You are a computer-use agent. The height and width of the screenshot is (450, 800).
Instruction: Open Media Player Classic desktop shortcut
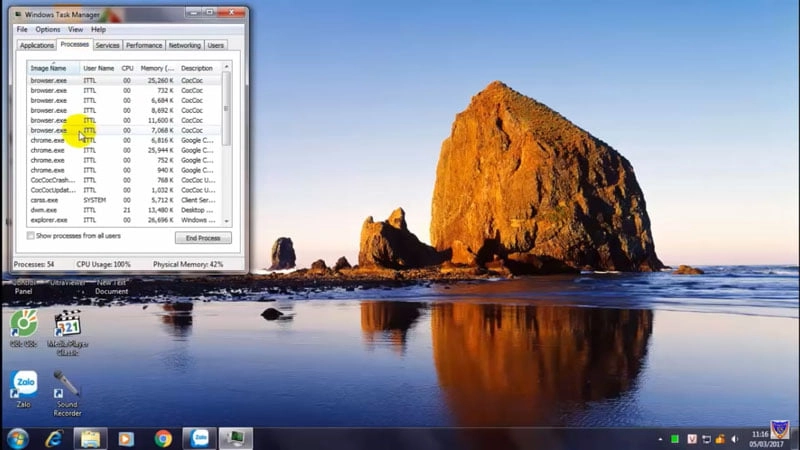coord(67,333)
